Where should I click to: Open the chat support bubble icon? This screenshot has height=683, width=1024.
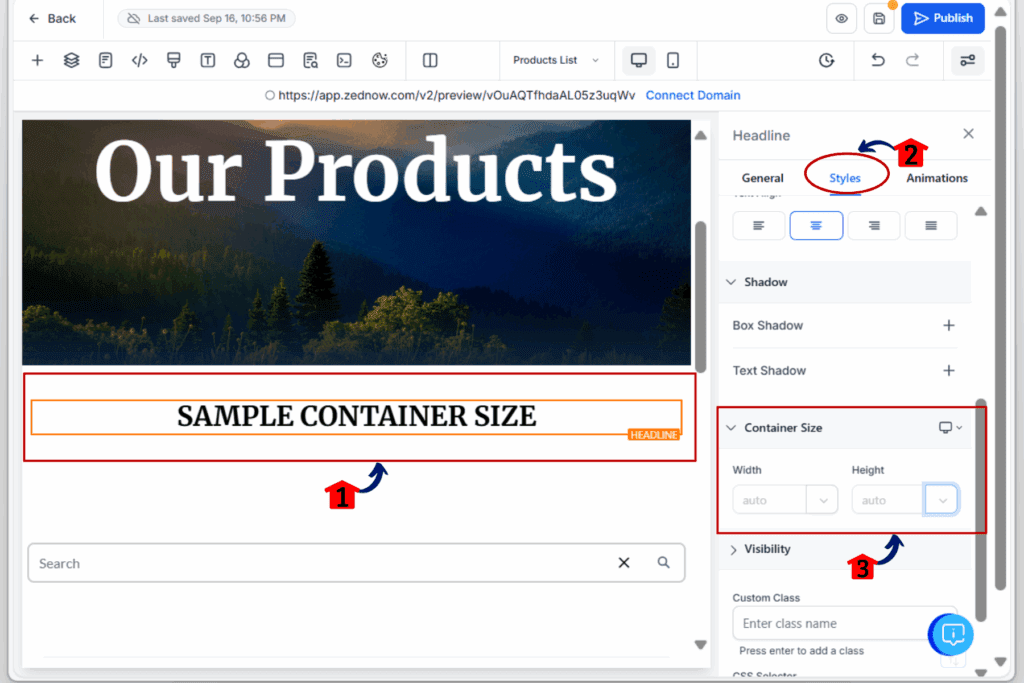pyautogui.click(x=952, y=634)
